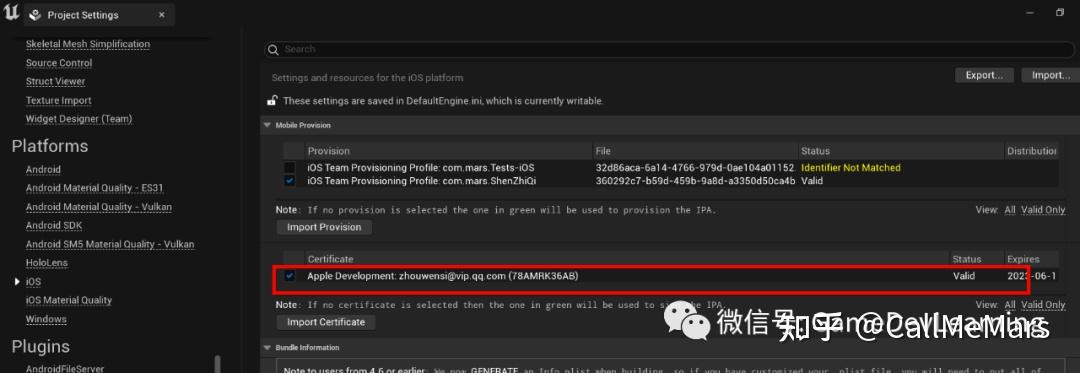Viewport: 1080px width, 373px height.
Task: Open Skeletal Mesh Simplification settings
Action: pos(87,44)
